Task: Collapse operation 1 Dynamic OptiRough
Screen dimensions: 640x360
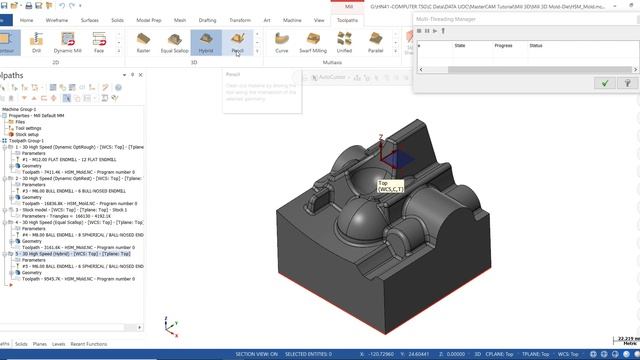Action: (5, 147)
